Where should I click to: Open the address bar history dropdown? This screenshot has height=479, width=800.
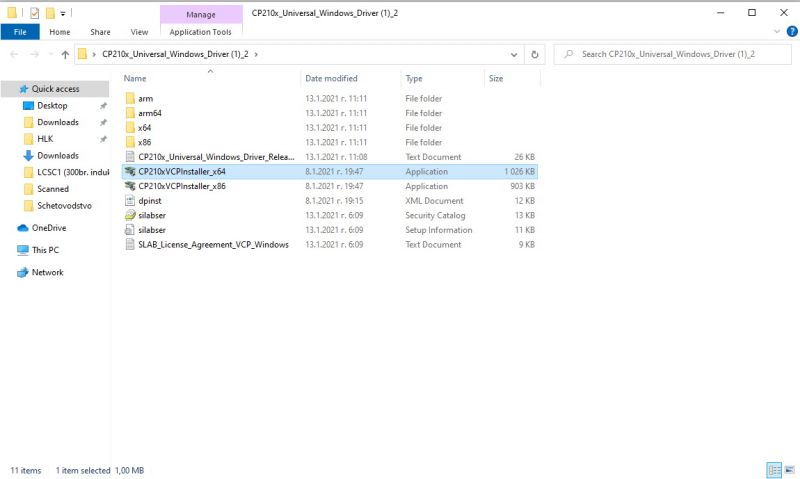coord(517,54)
